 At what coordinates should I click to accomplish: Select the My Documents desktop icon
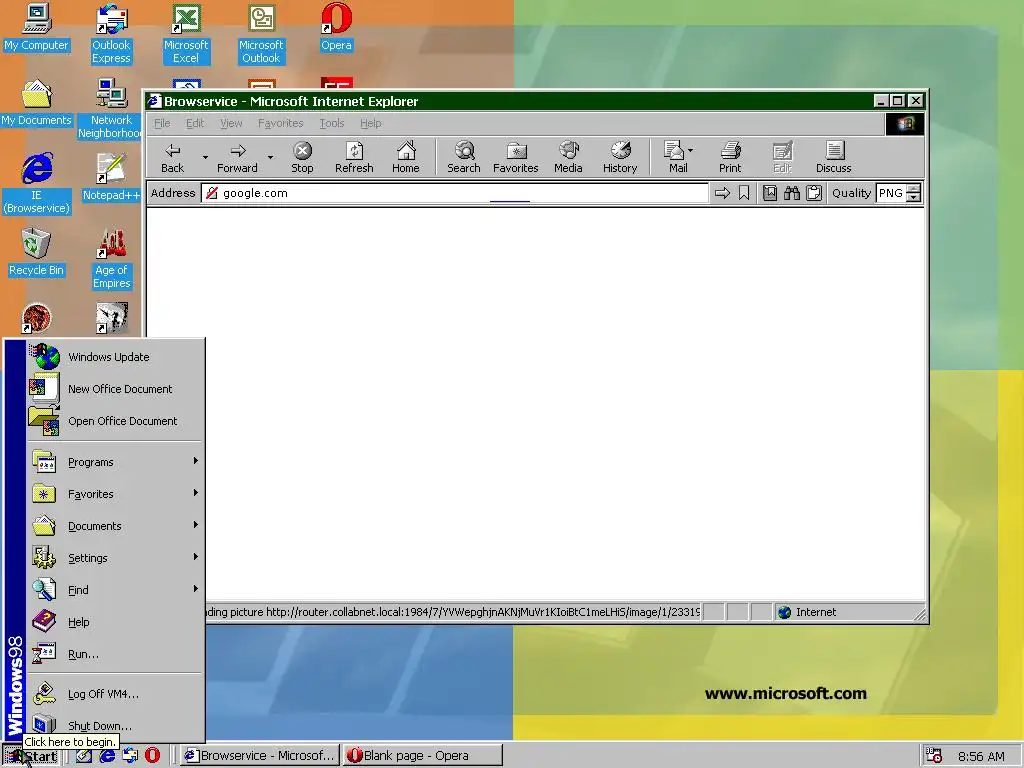tap(36, 103)
